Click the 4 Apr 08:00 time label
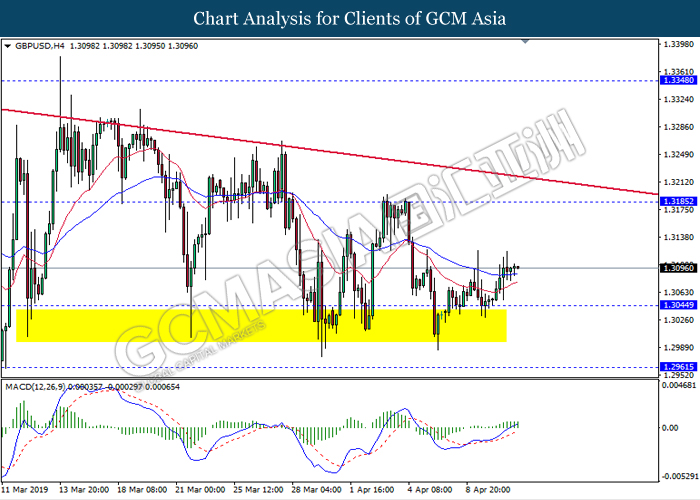This screenshot has width=700, height=500. click(429, 490)
